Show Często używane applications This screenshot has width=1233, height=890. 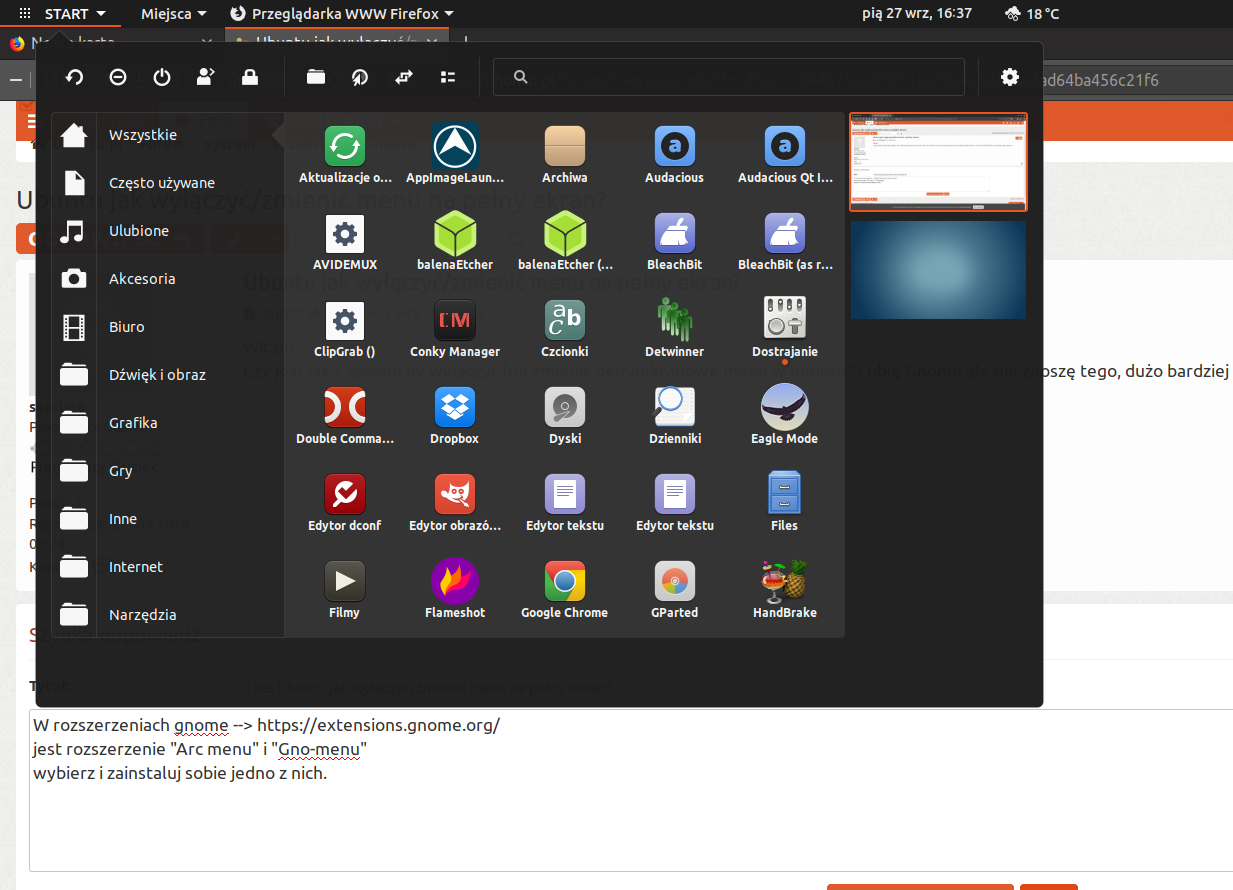168,183
